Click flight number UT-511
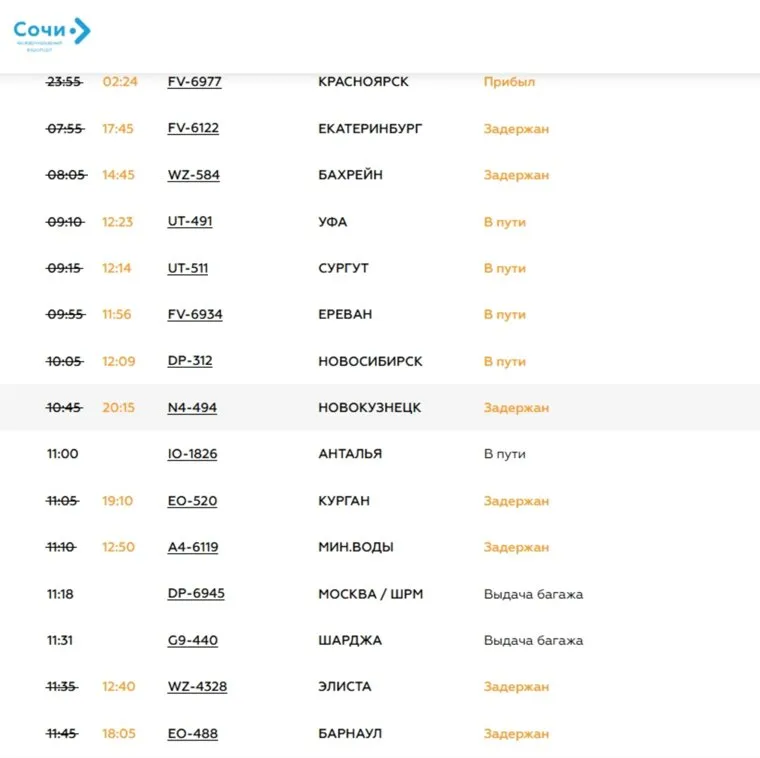 tap(188, 268)
